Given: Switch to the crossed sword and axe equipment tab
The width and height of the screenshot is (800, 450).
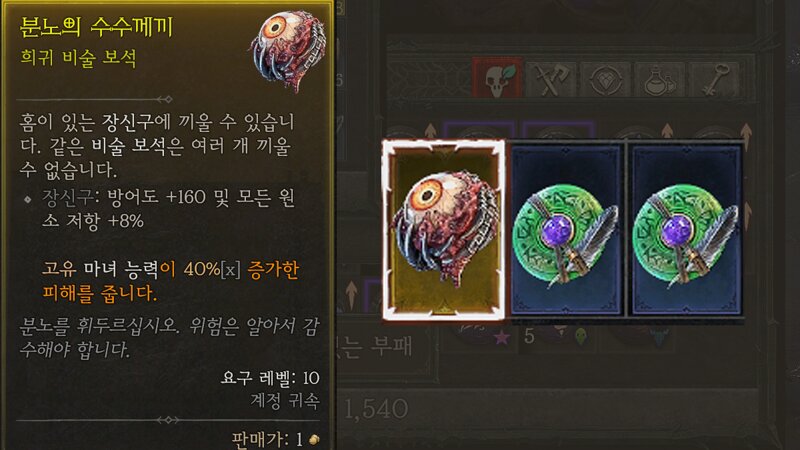Looking at the screenshot, I should (551, 80).
